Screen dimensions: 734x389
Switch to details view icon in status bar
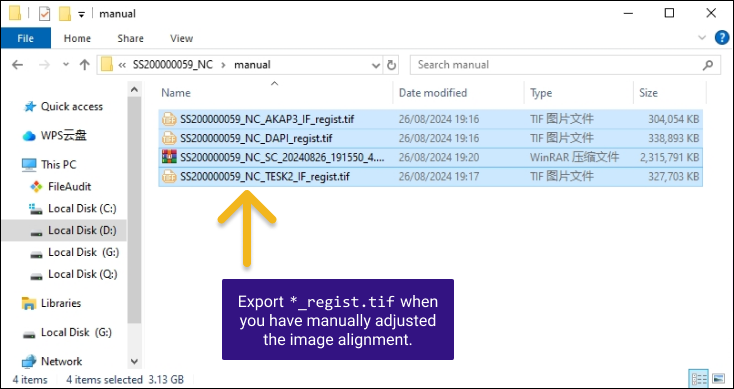pyautogui.click(x=699, y=378)
